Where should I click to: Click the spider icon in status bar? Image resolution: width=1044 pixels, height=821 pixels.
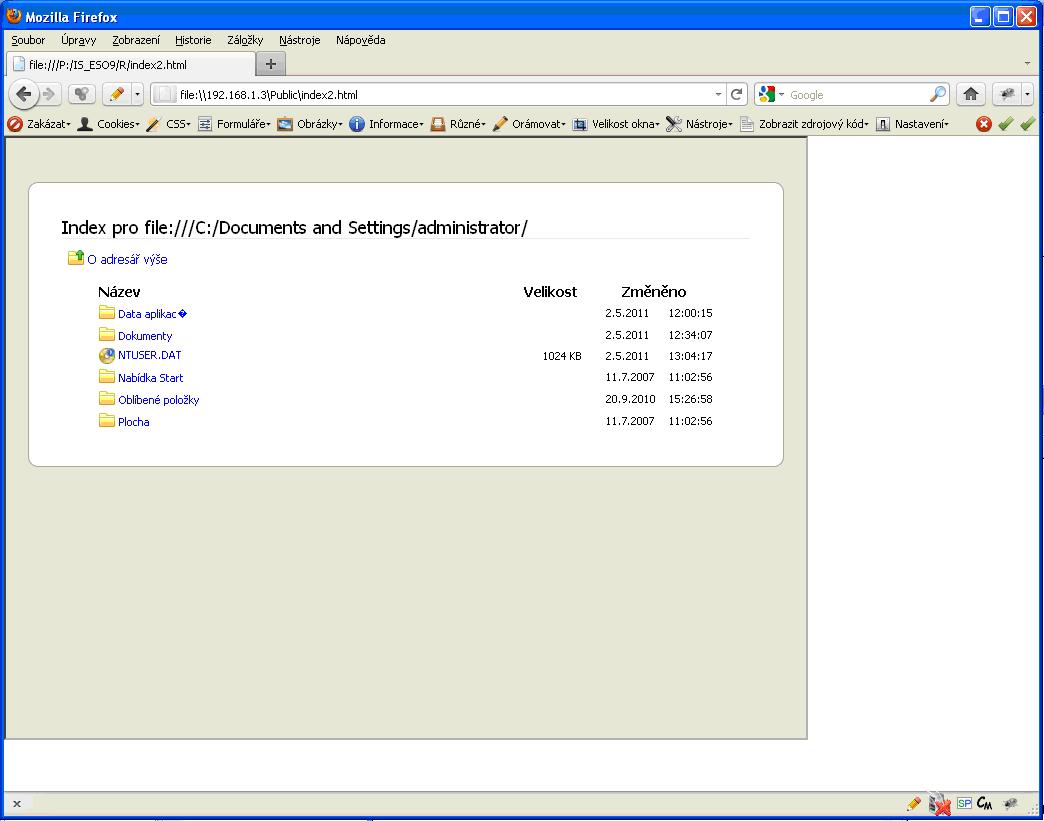(1010, 804)
